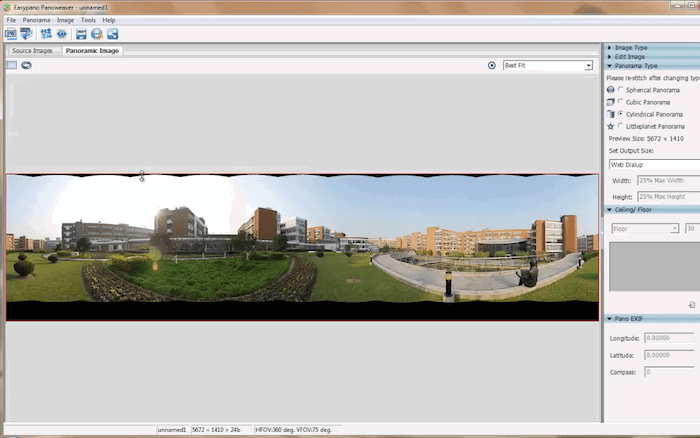
Task: Collapse the Pano EXIF section
Action: pyautogui.click(x=610, y=318)
